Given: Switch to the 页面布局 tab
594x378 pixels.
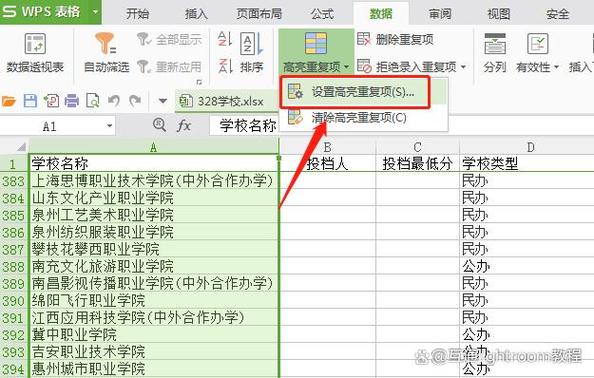Looking at the screenshot, I should click(x=259, y=14).
